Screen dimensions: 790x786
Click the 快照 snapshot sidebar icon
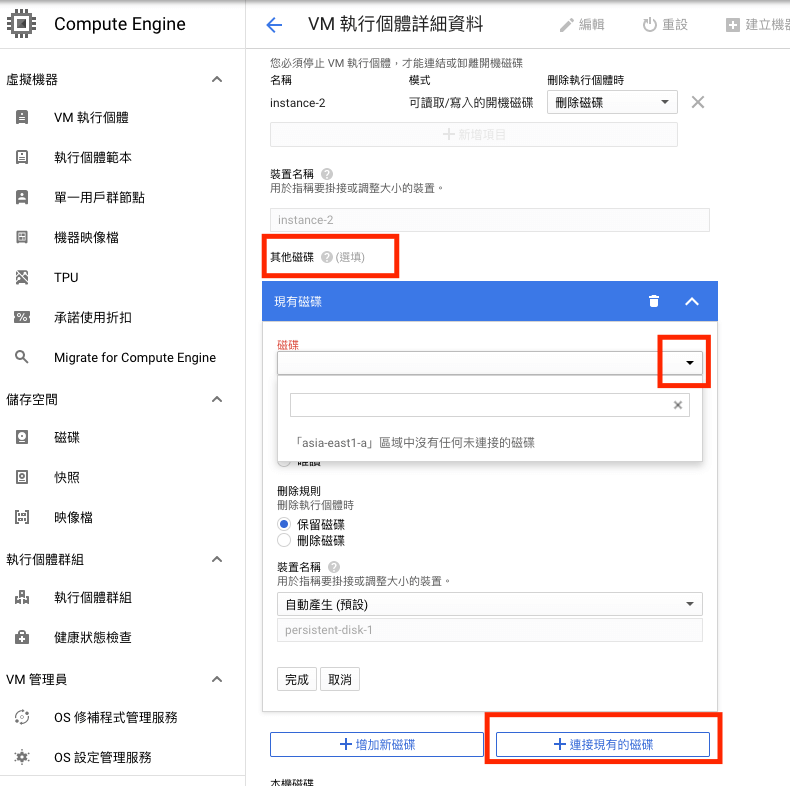(x=22, y=477)
